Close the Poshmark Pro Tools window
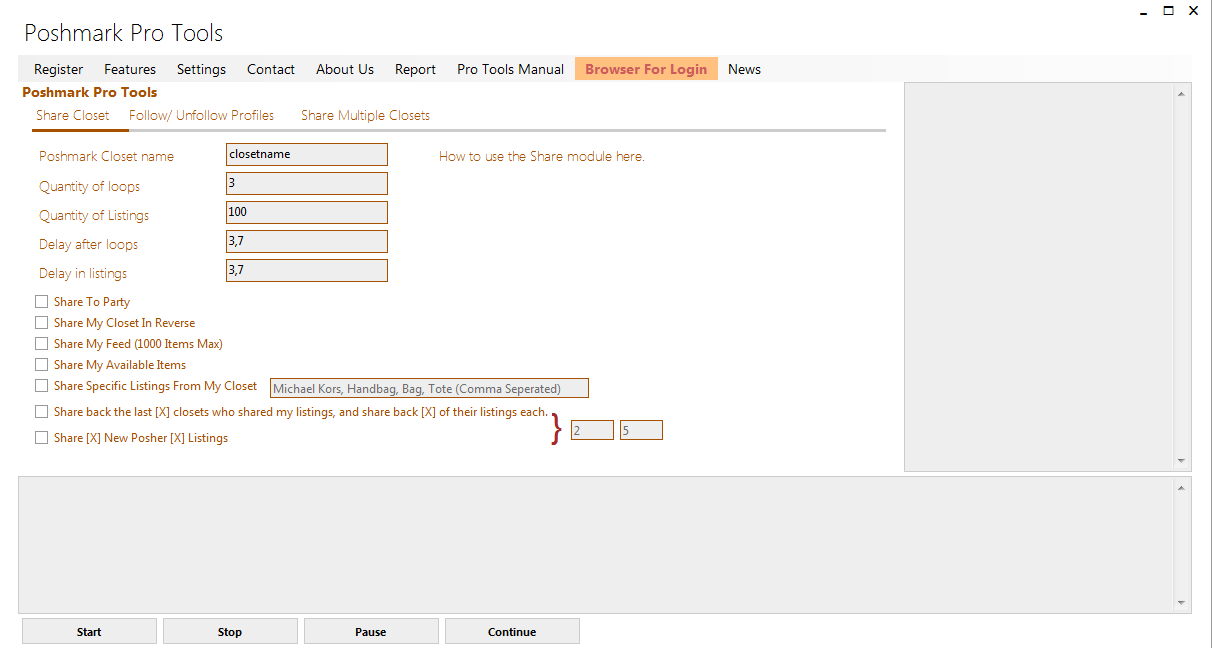This screenshot has height=648, width=1212. click(x=1193, y=12)
